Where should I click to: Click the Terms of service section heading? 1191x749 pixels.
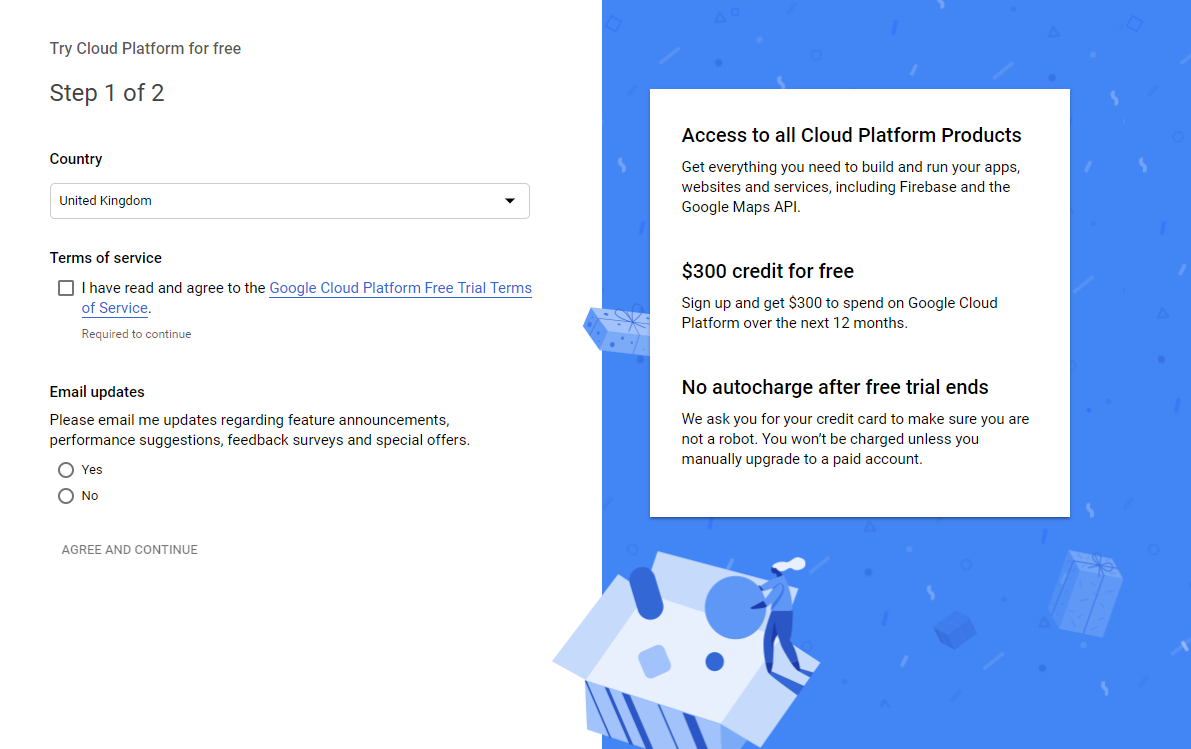tap(105, 257)
